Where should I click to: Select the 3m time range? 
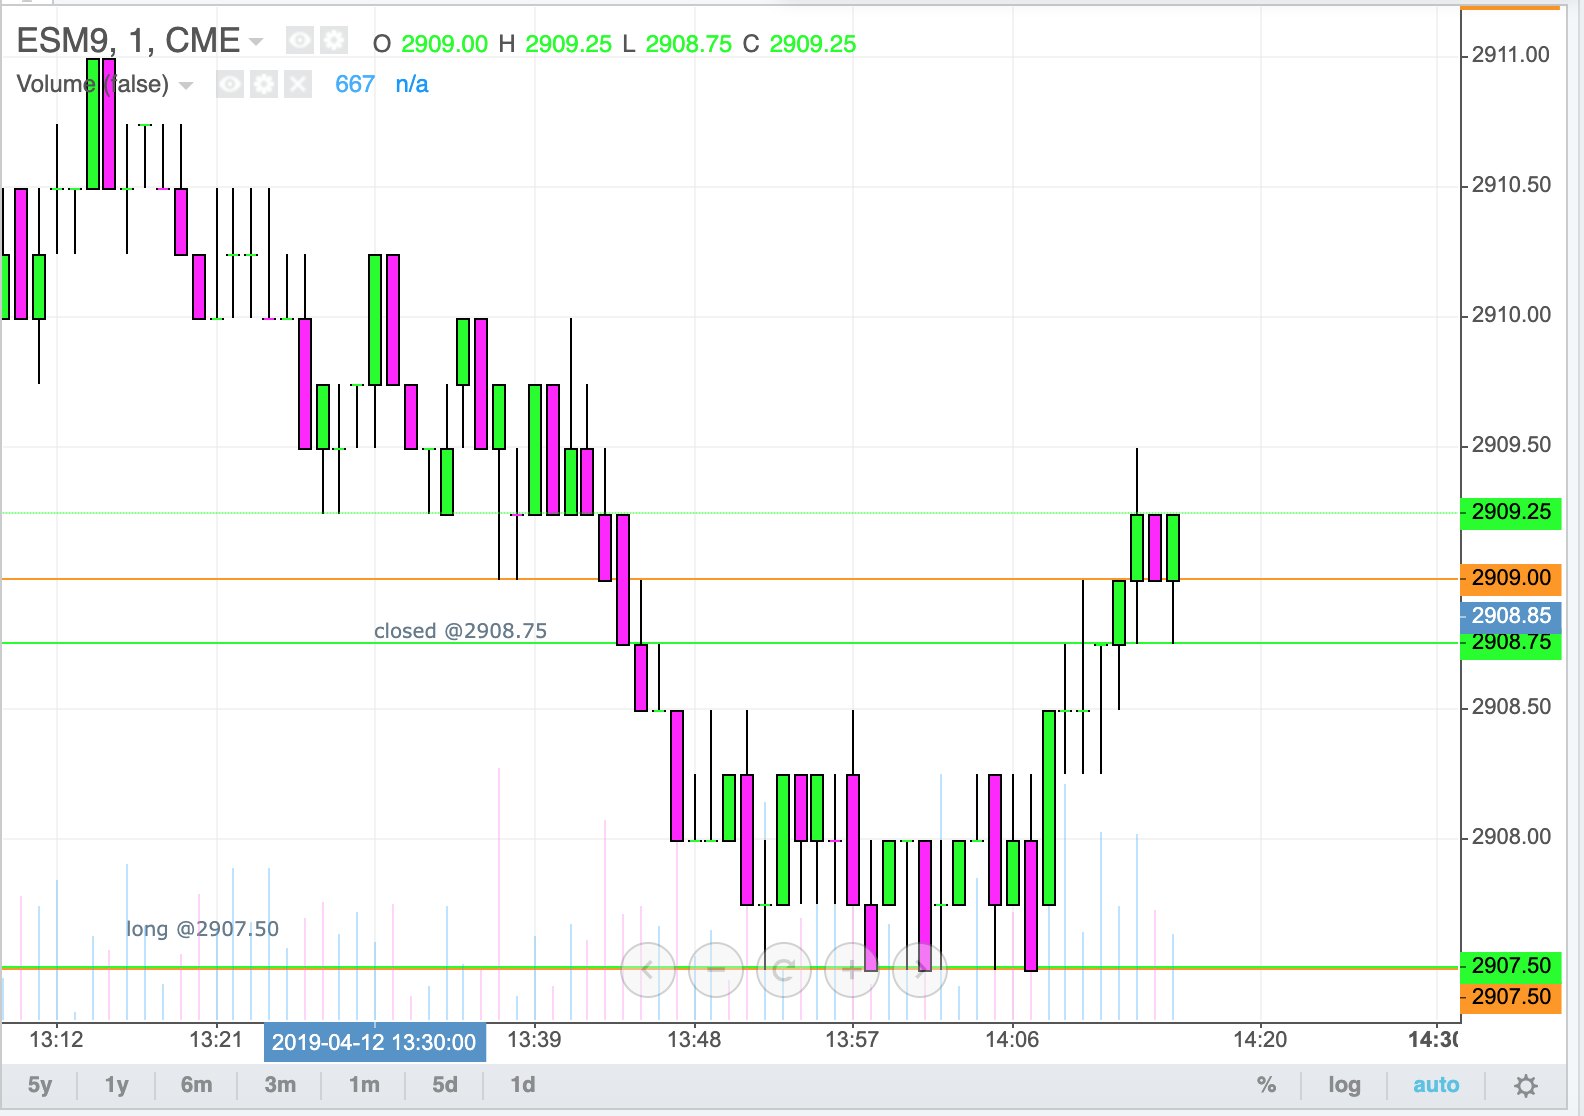pos(280,1085)
